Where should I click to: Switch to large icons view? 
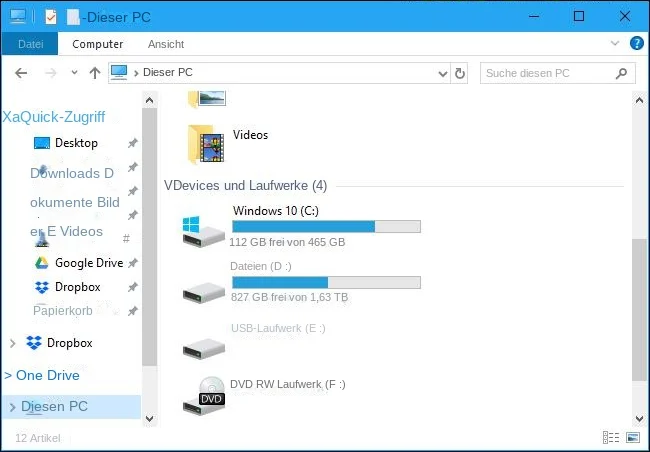[x=633, y=437]
